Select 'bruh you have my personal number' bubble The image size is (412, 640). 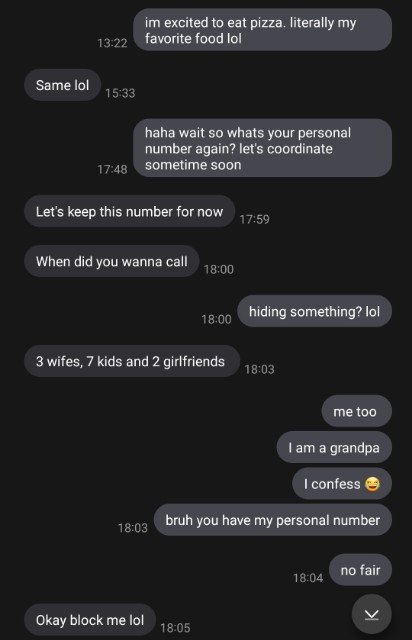(273, 520)
